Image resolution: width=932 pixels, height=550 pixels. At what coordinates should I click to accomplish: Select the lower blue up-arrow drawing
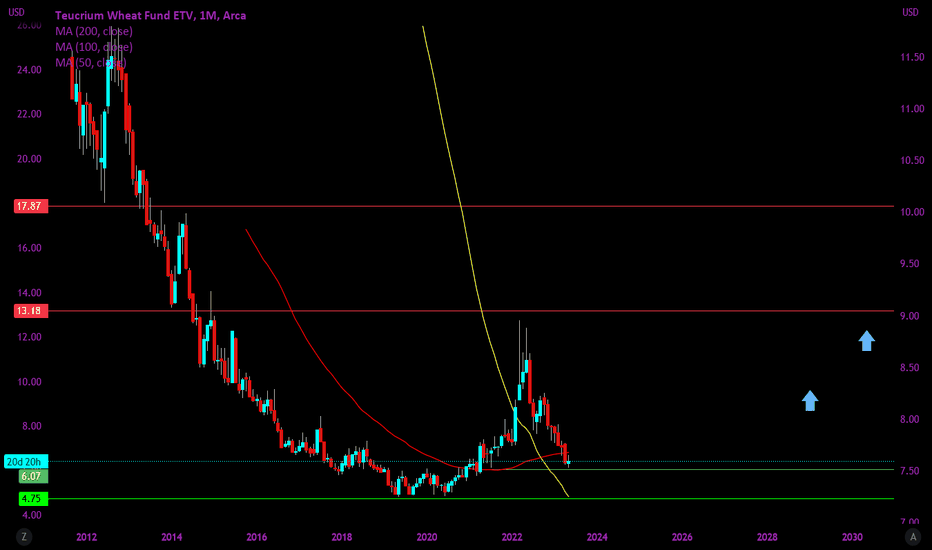click(x=810, y=400)
